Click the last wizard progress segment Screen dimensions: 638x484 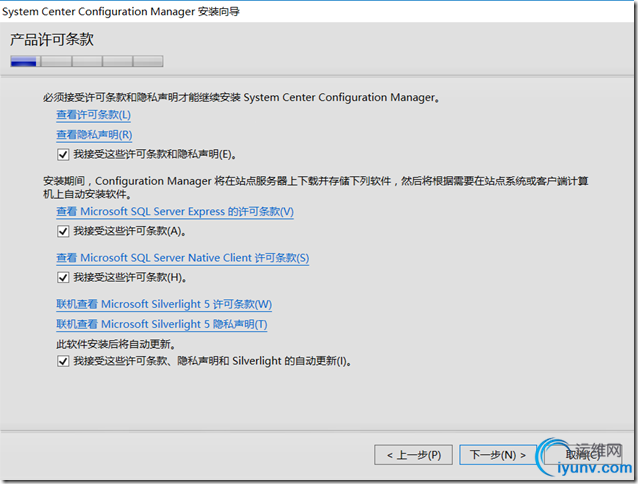pyautogui.click(x=147, y=62)
